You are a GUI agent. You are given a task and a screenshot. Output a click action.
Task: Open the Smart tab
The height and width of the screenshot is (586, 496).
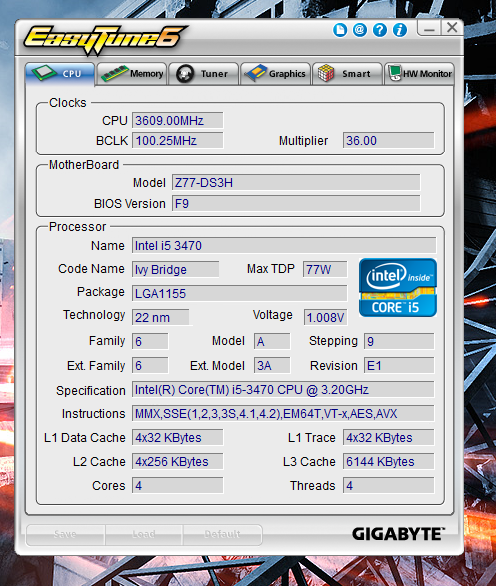click(347, 74)
